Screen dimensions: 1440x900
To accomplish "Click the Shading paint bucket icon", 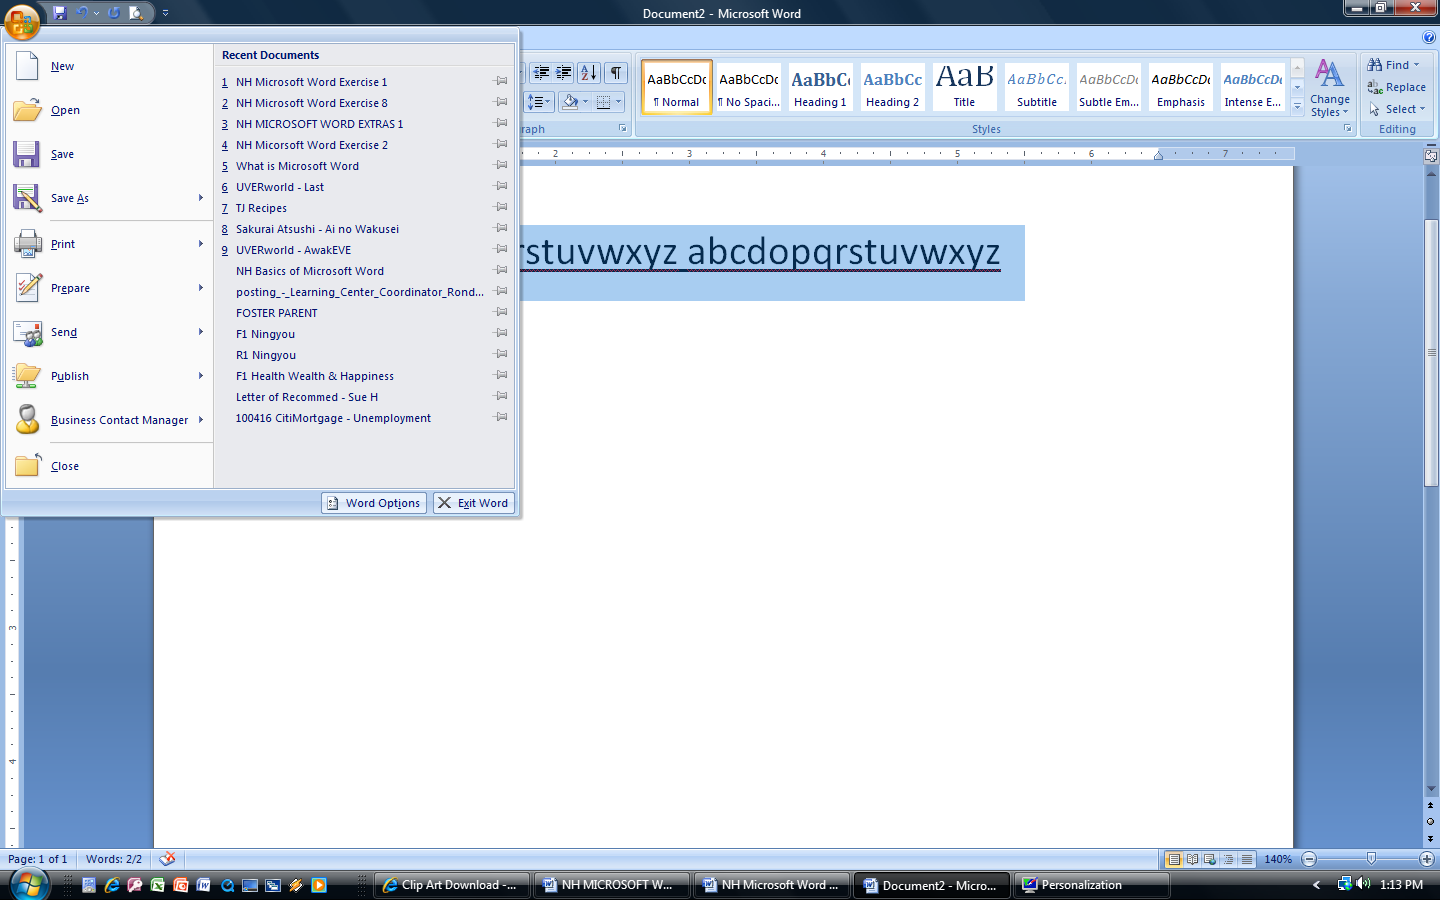I will coord(570,101).
